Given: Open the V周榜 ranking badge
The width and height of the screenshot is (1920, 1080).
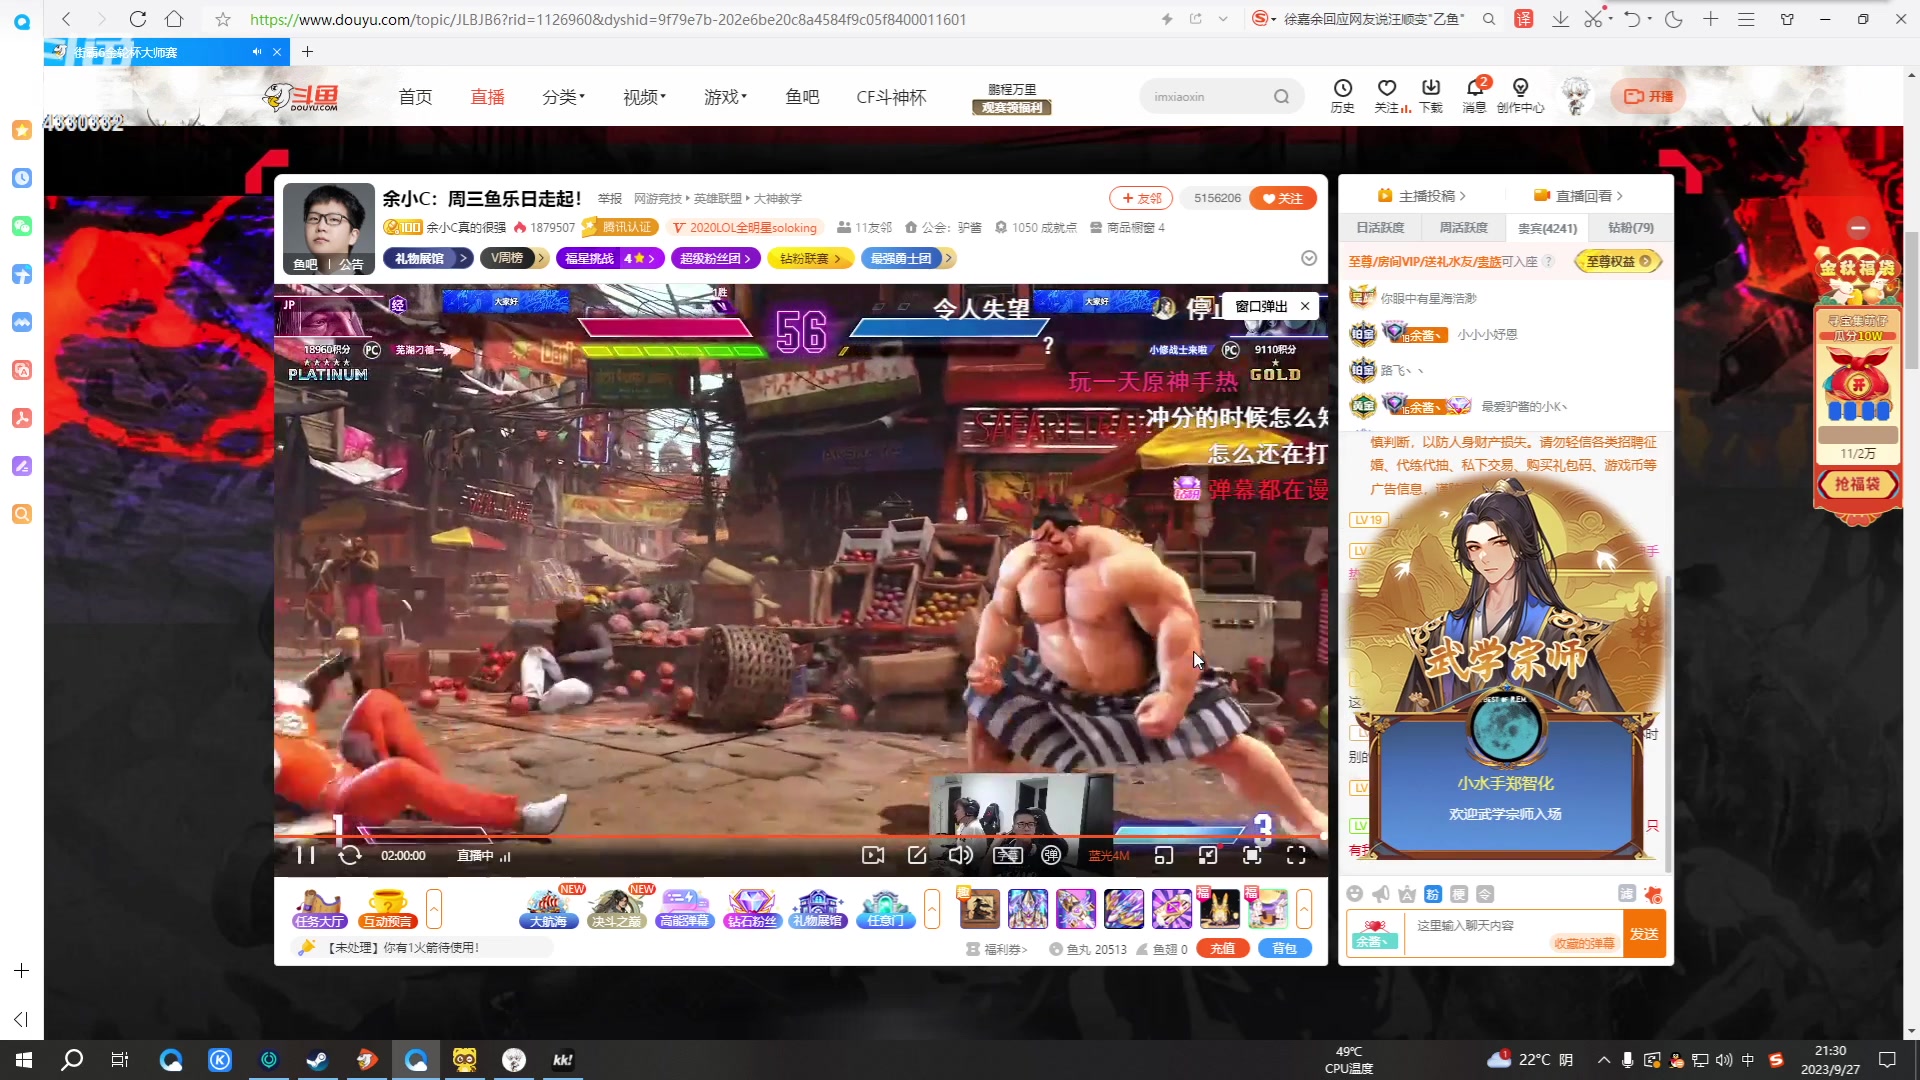Looking at the screenshot, I should tap(513, 258).
